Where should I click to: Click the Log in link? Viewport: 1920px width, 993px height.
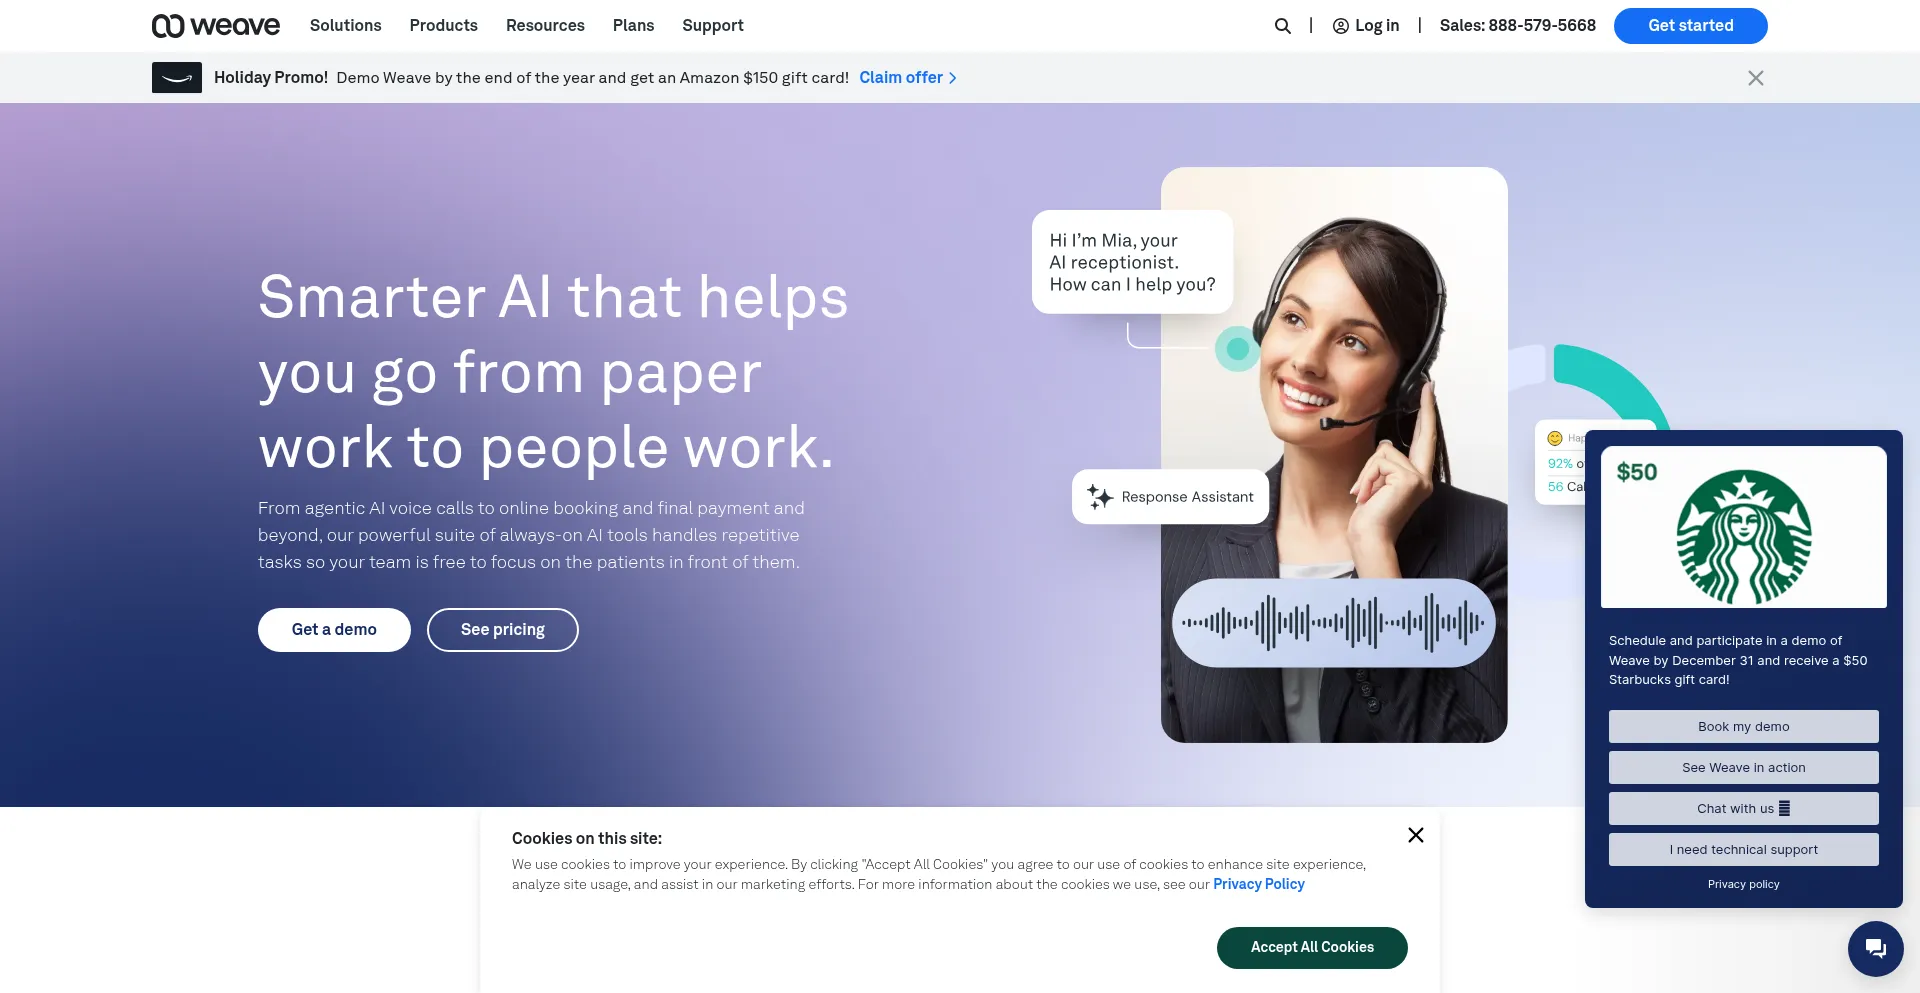click(x=1365, y=26)
